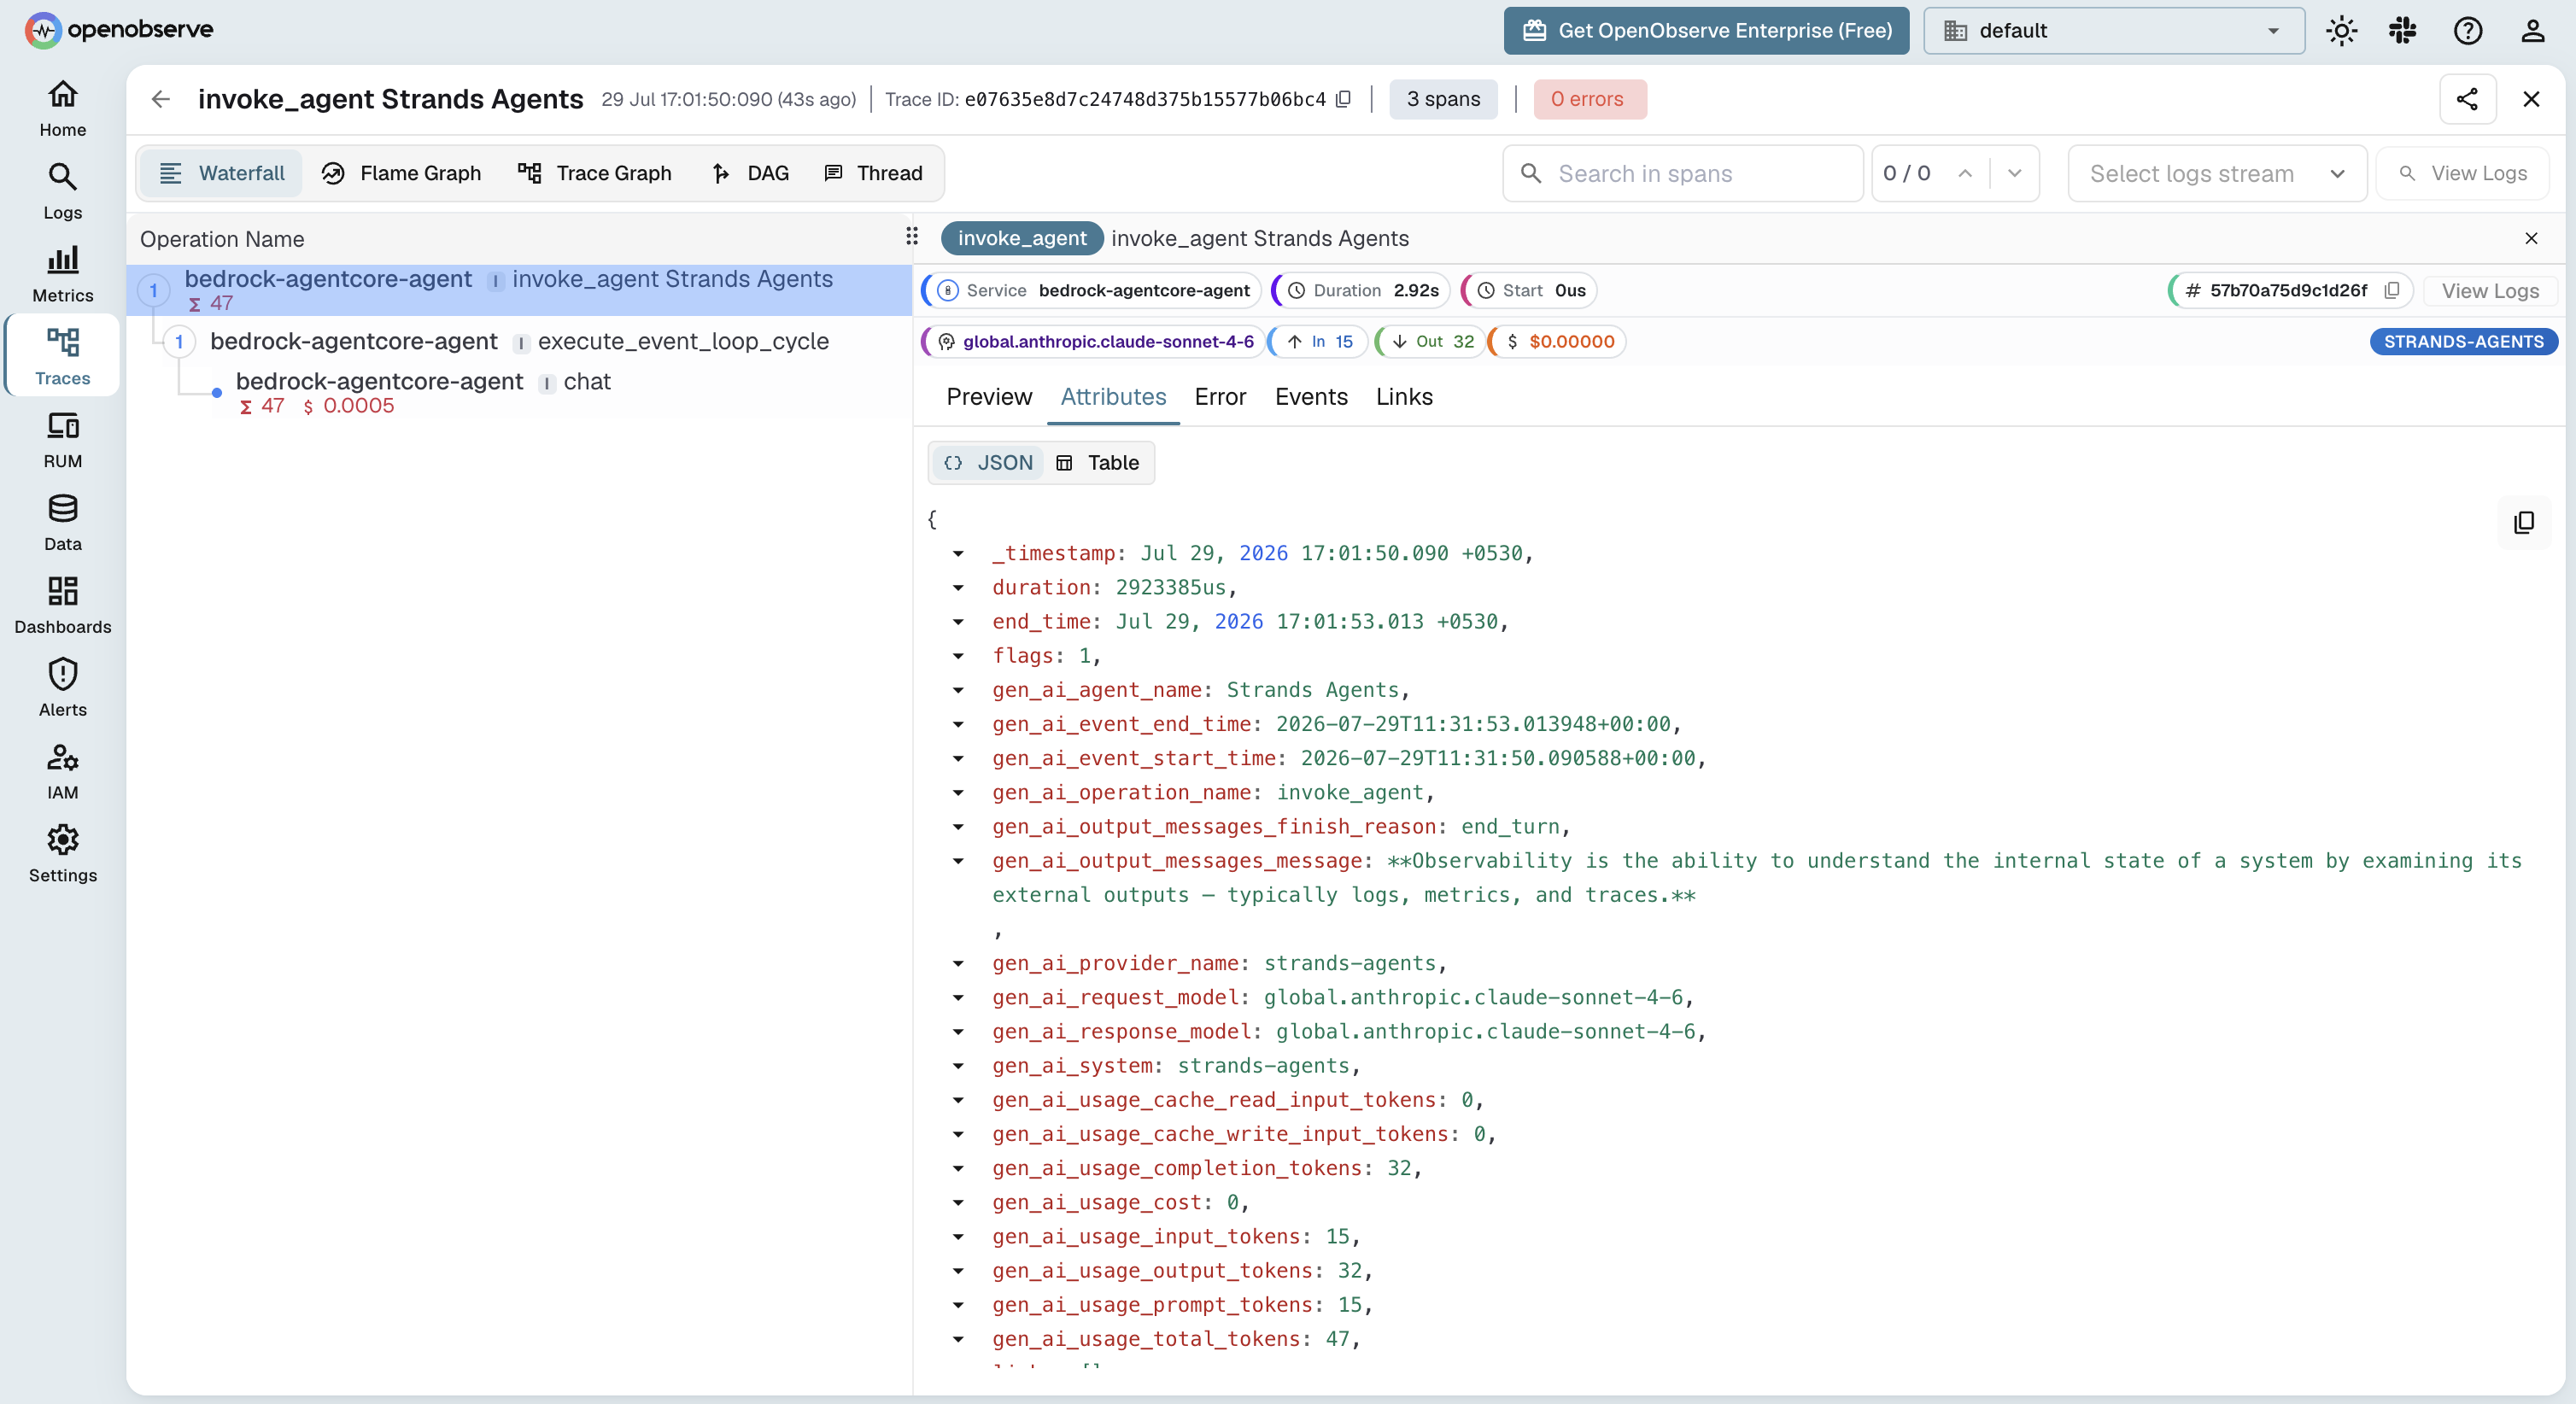Image resolution: width=2576 pixels, height=1404 pixels.
Task: Open the Settings page
Action: [62, 855]
